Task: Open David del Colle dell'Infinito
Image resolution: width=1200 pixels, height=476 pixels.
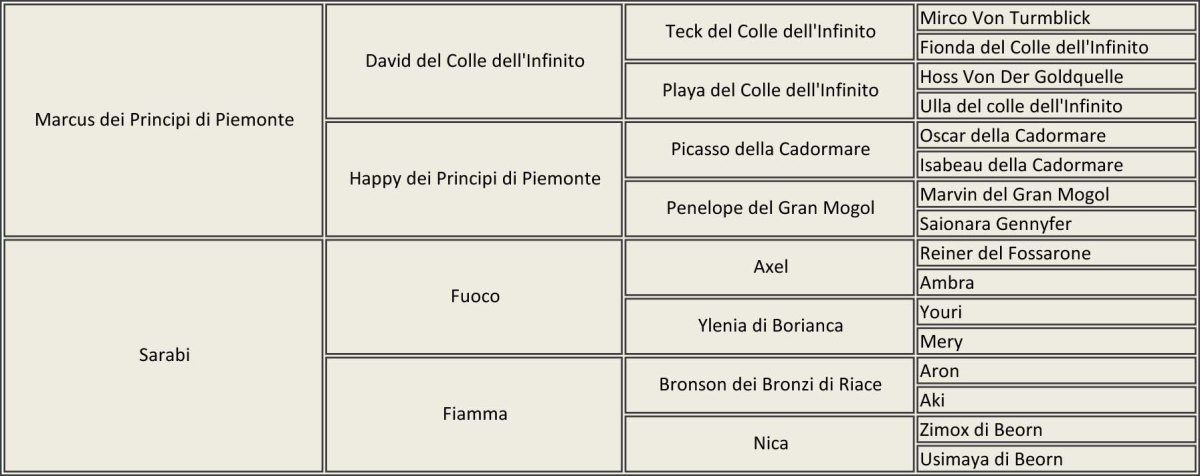Action: coord(474,61)
